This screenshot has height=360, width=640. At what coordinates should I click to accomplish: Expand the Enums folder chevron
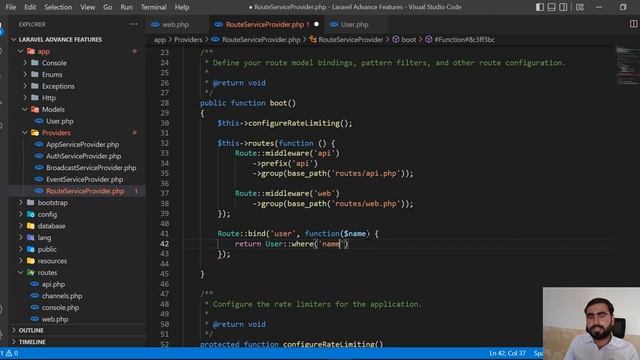[x=25, y=74]
